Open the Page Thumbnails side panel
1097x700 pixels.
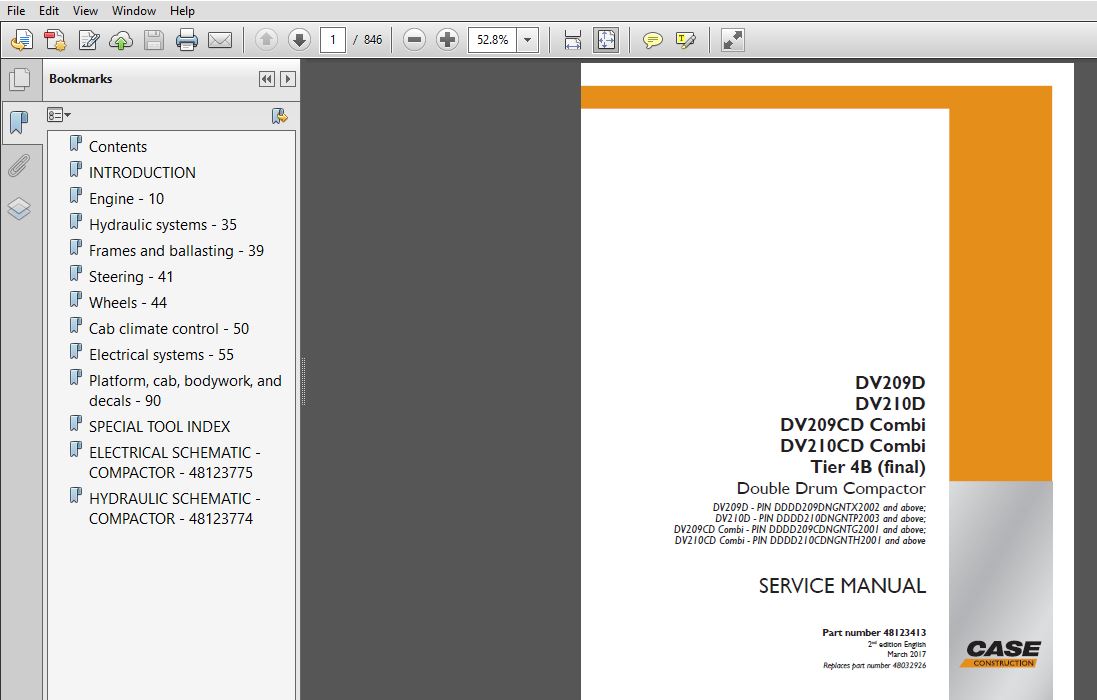point(20,79)
